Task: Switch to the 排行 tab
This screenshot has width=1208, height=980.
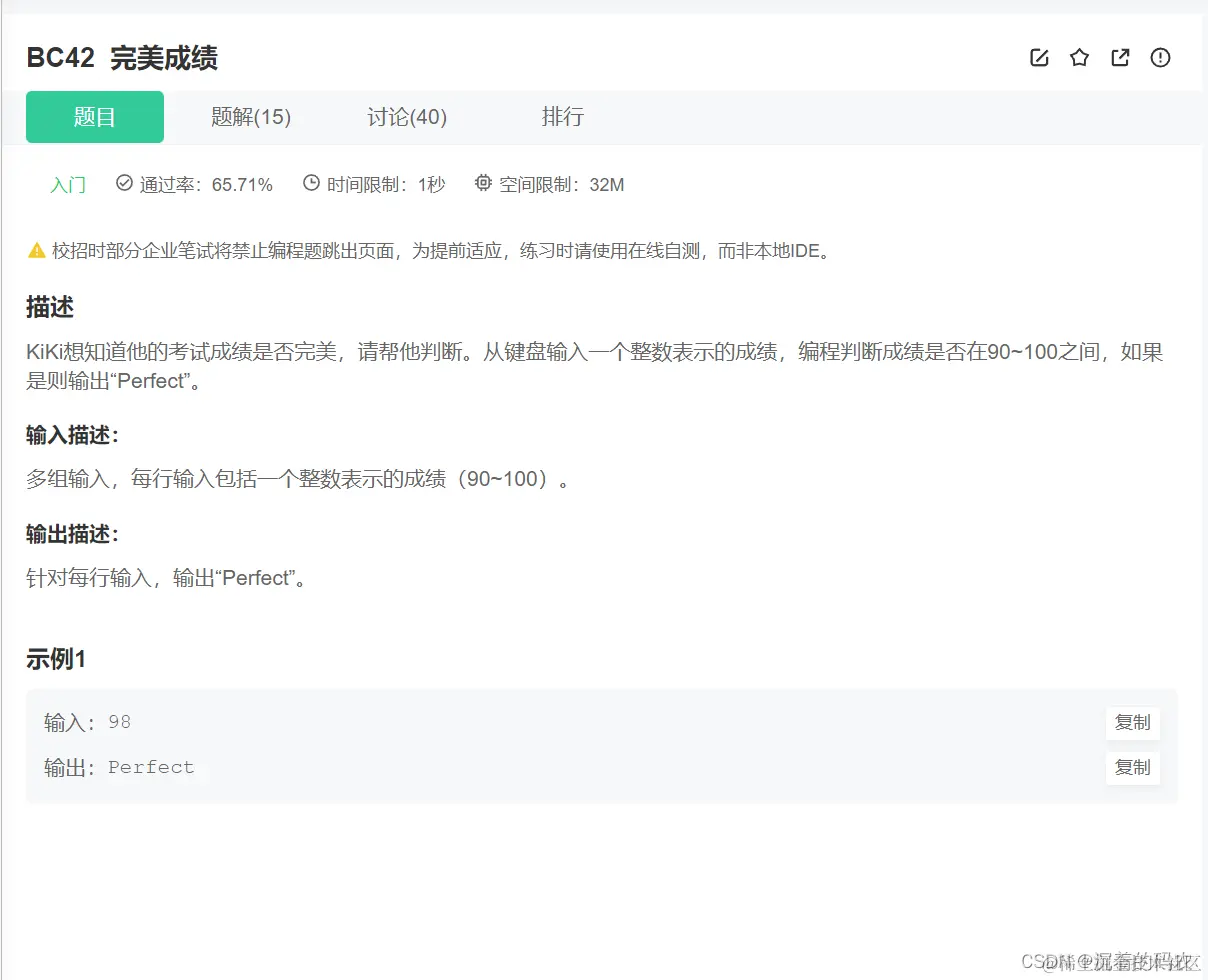Action: 562,117
